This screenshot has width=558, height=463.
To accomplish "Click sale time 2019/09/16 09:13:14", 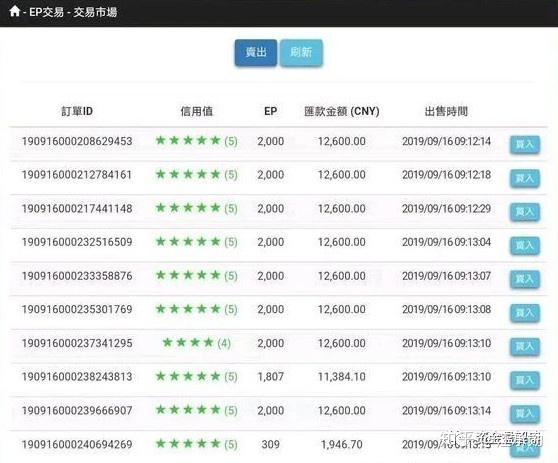I will pos(446,410).
